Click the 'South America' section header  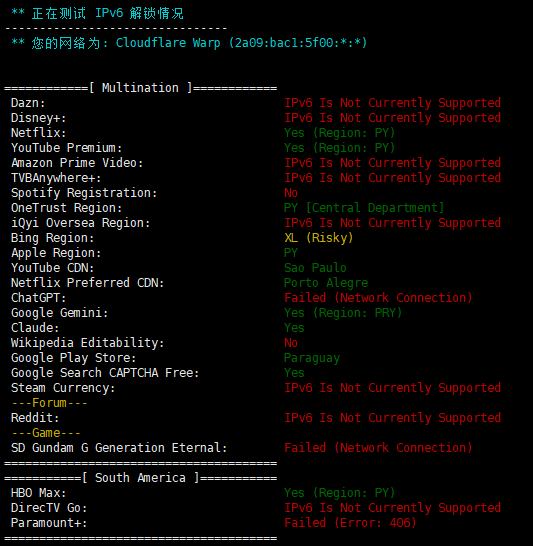[x=140, y=478]
